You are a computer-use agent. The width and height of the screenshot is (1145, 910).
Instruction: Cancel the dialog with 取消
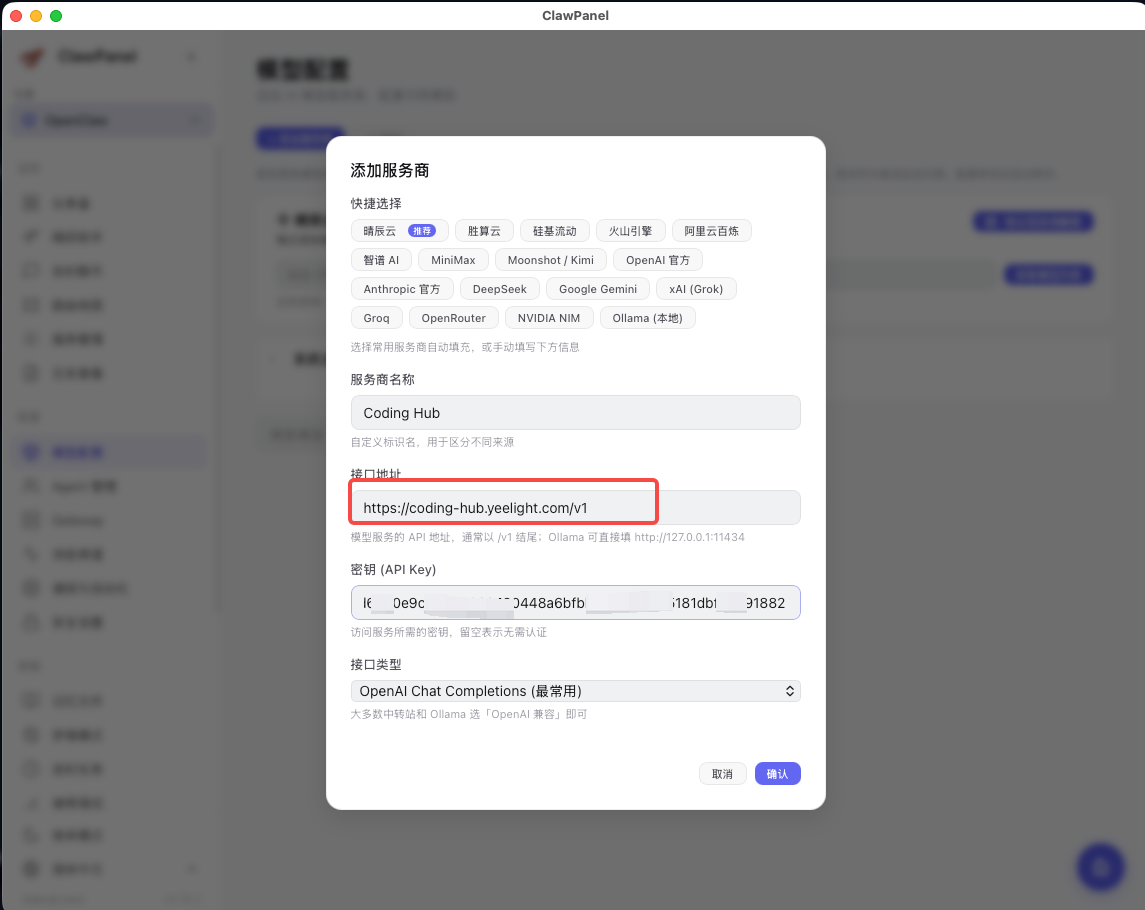pos(722,773)
